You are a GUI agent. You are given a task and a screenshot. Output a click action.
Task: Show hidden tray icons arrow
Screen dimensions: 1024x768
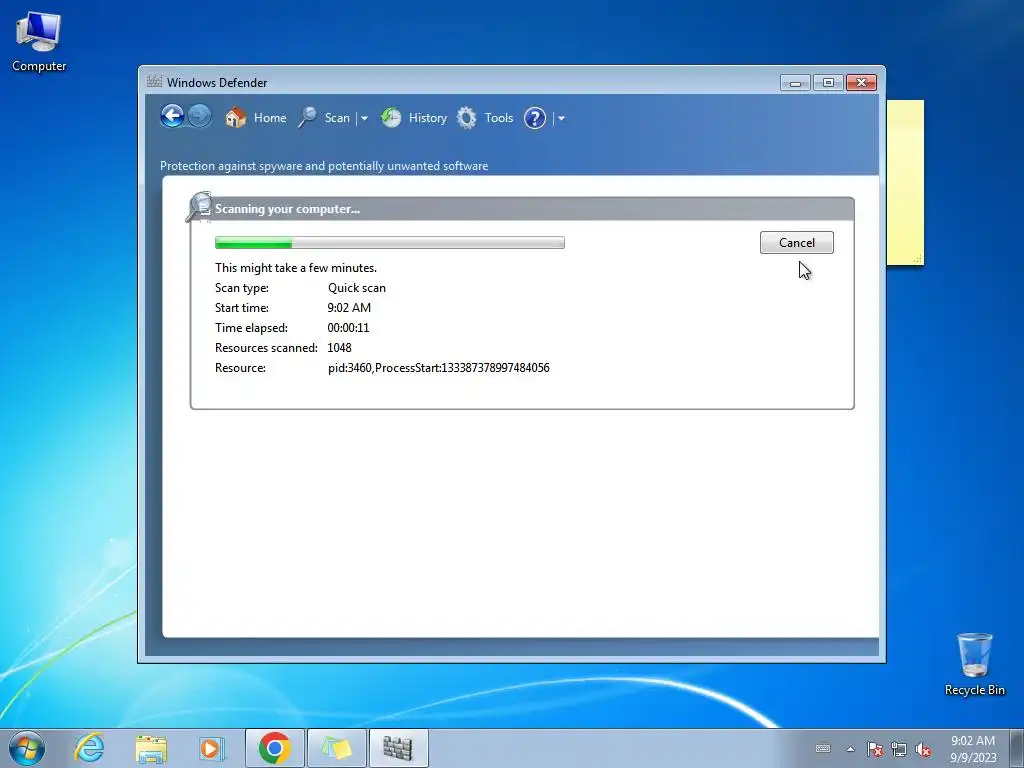click(x=850, y=749)
